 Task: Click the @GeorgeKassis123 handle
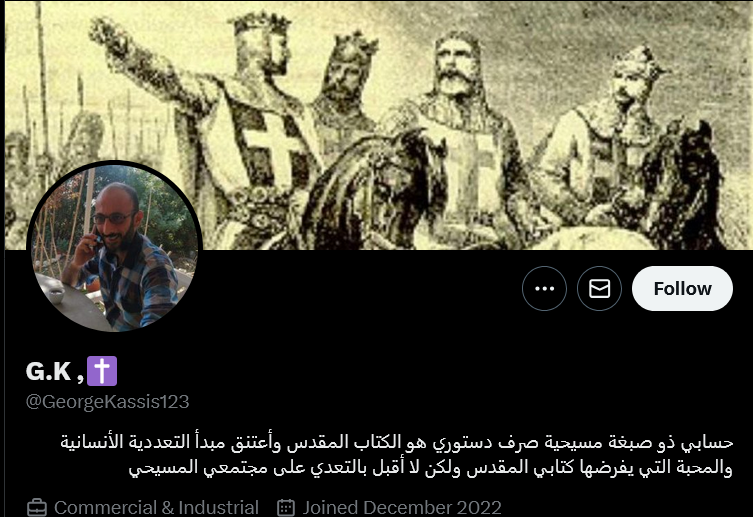click(108, 402)
